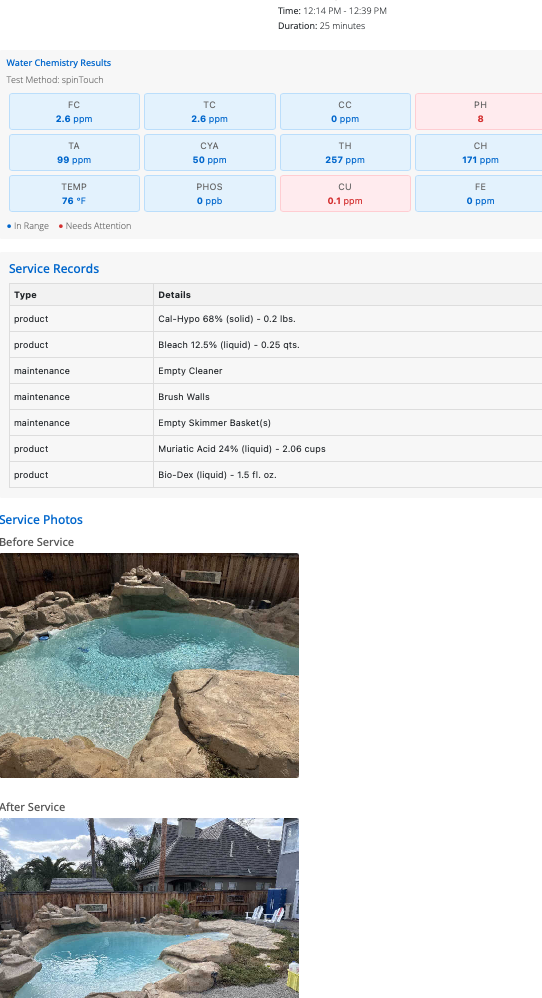Select the CH 171 ppm reading card
This screenshot has width=542, height=998.
tap(479, 152)
